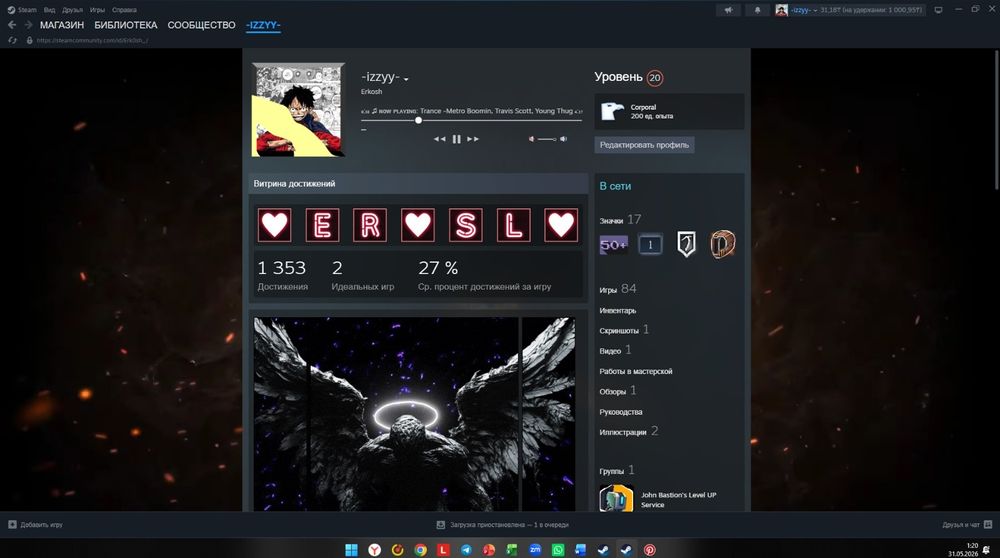The image size is (1000, 558).
Task: Go forward with the navigation arrow
Action: point(28,25)
